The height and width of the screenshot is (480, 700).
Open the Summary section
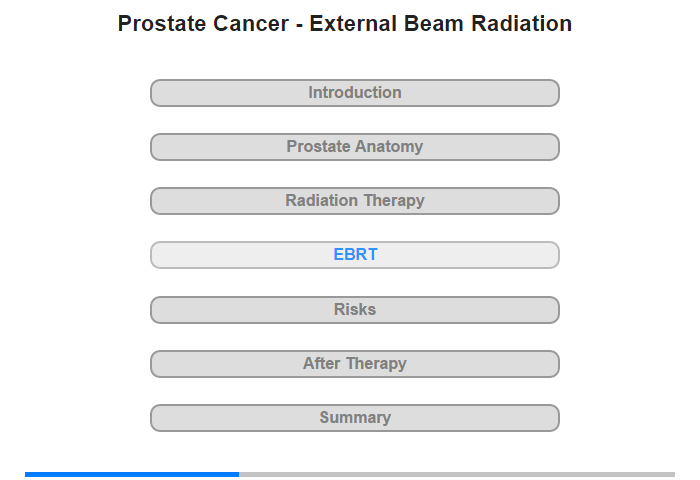pos(355,418)
